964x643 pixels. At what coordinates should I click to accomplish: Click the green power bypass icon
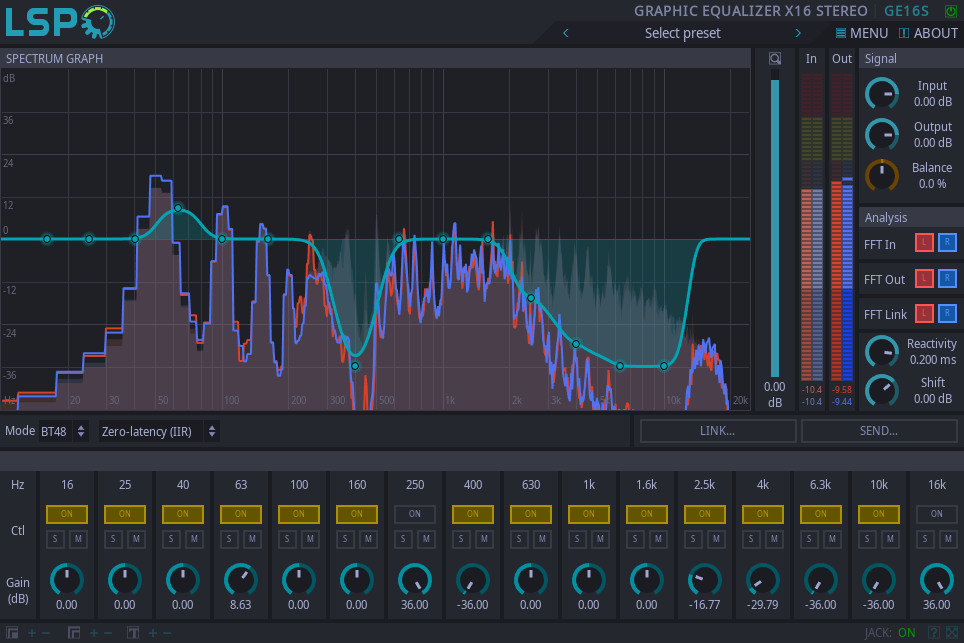tap(950, 11)
